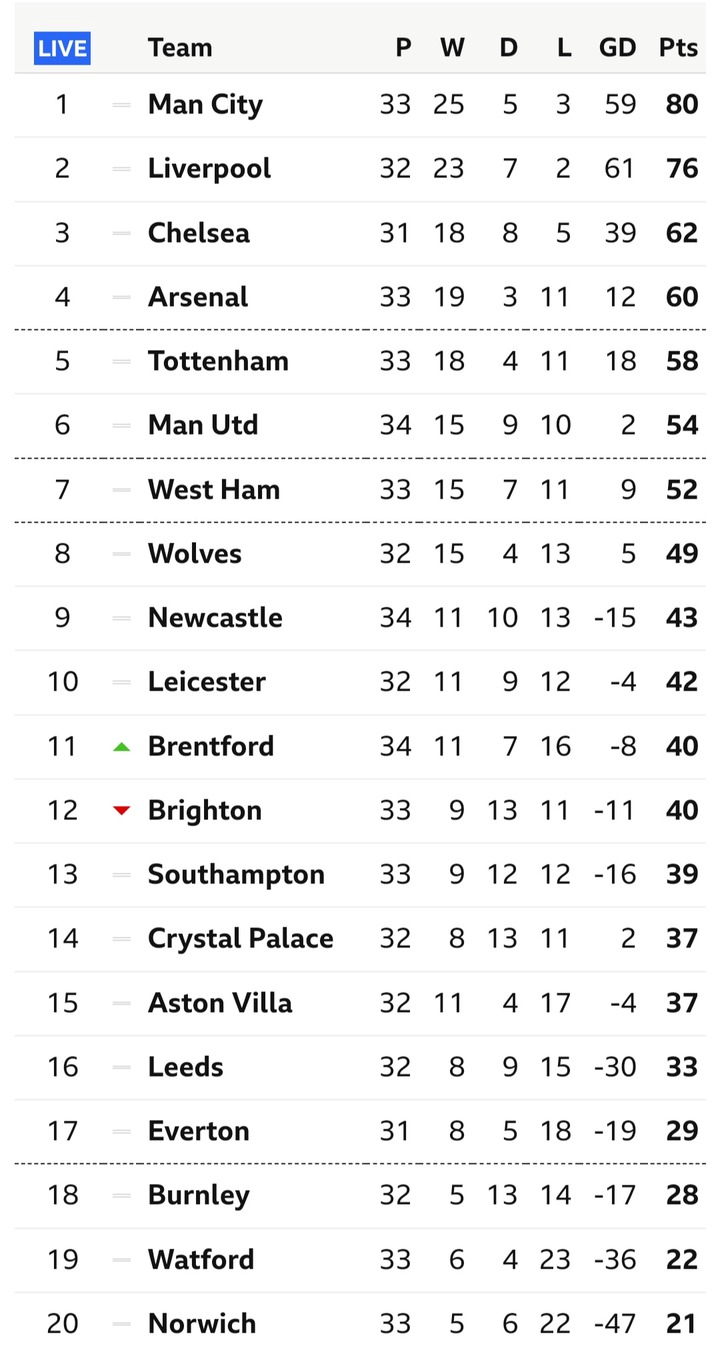Click the Team column header
The image size is (720, 1346).
(x=180, y=47)
